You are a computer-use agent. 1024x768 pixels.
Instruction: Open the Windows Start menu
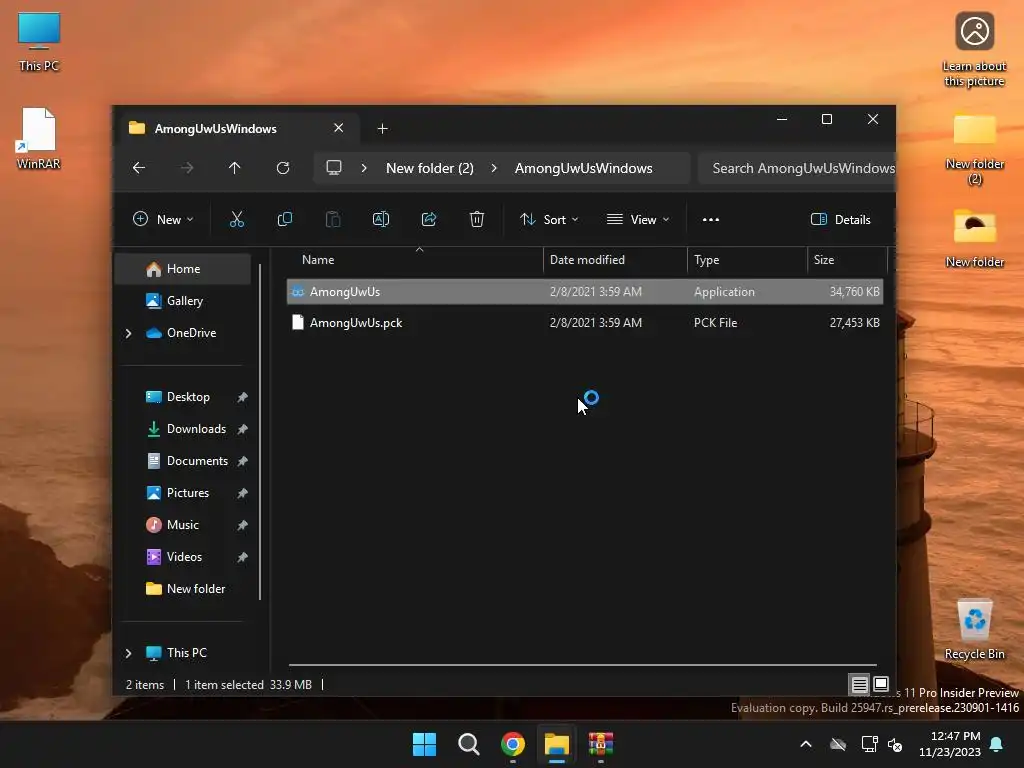tap(424, 744)
